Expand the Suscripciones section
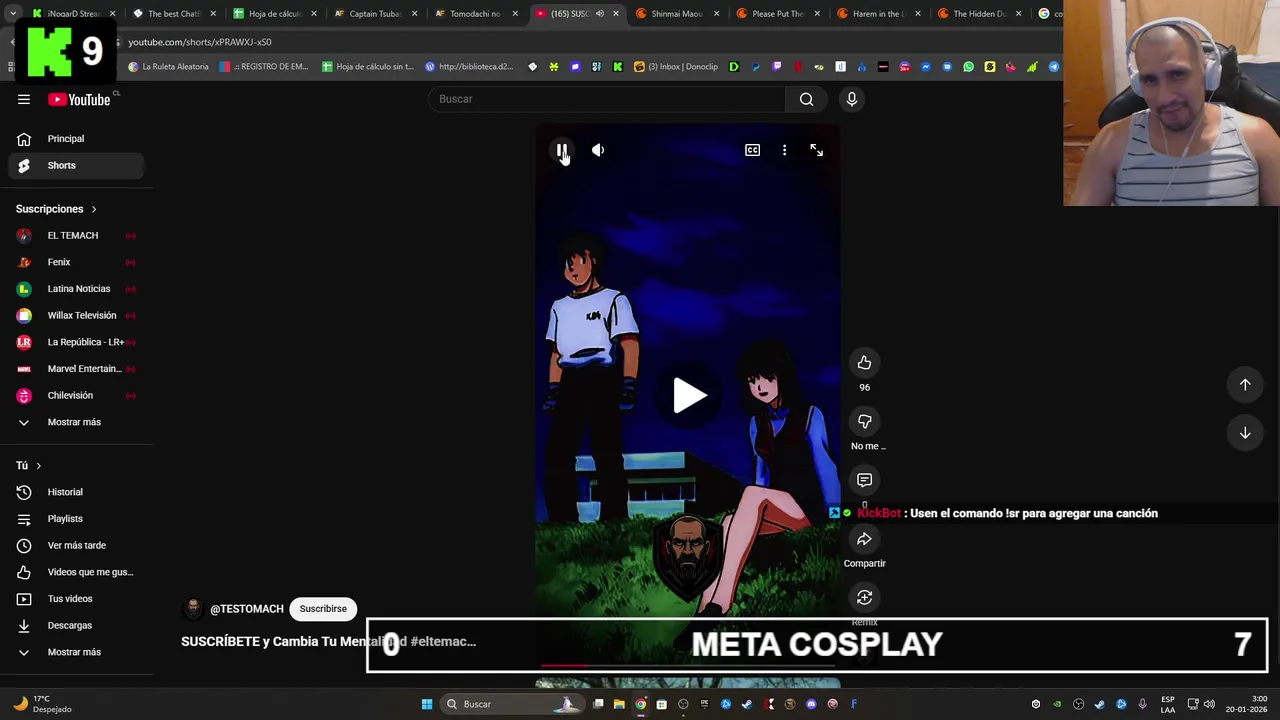This screenshot has height=720, width=1280. pyautogui.click(x=56, y=209)
